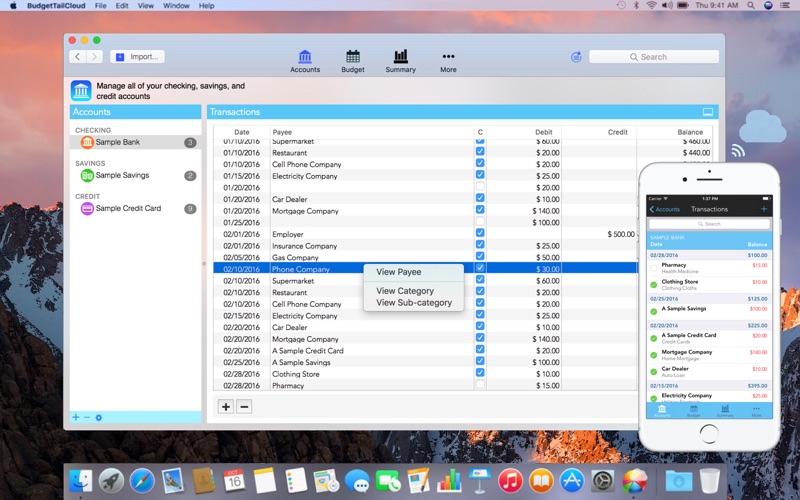Open the Budget calendar view
This screenshot has width=800, height=500.
(x=353, y=61)
